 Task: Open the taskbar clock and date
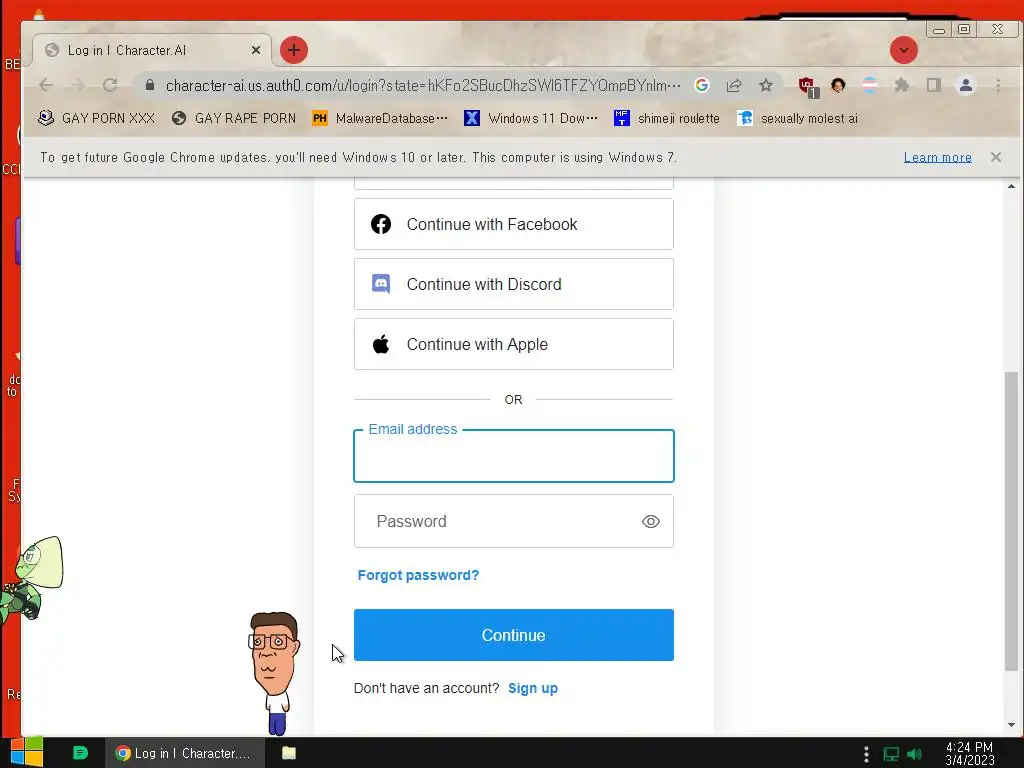point(969,754)
